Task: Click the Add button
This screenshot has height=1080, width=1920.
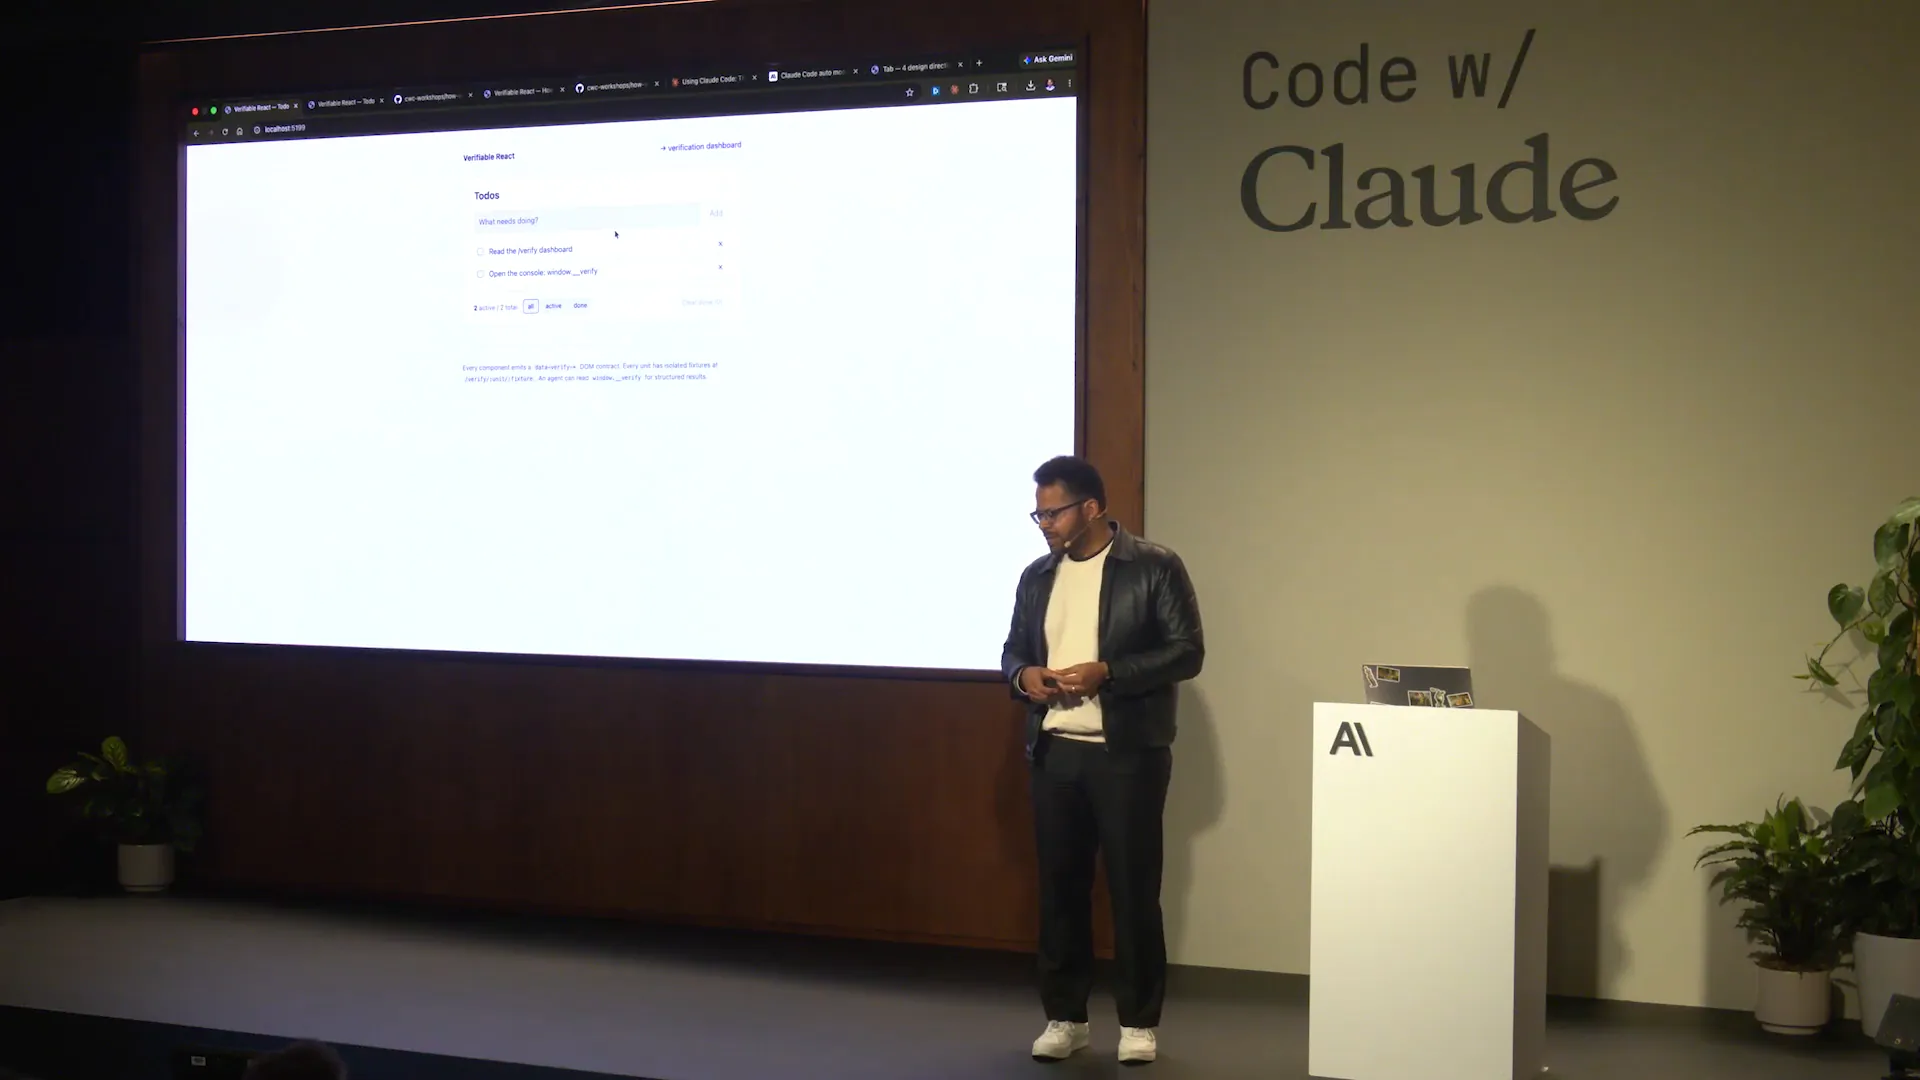Action: 716,213
